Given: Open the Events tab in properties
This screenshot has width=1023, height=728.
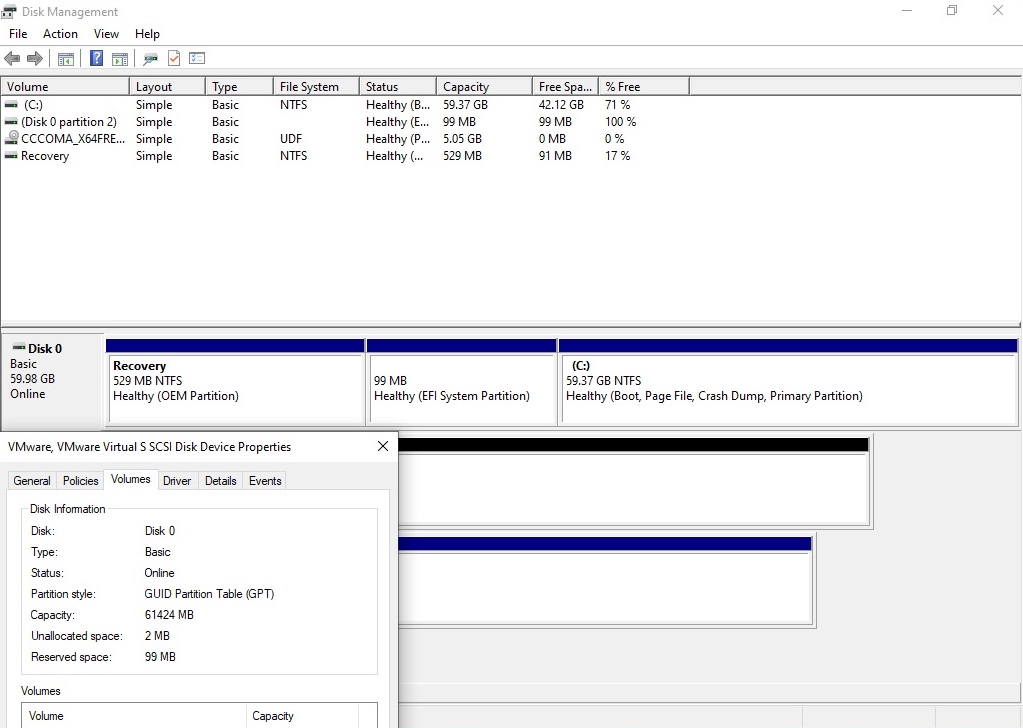Looking at the screenshot, I should pos(265,481).
